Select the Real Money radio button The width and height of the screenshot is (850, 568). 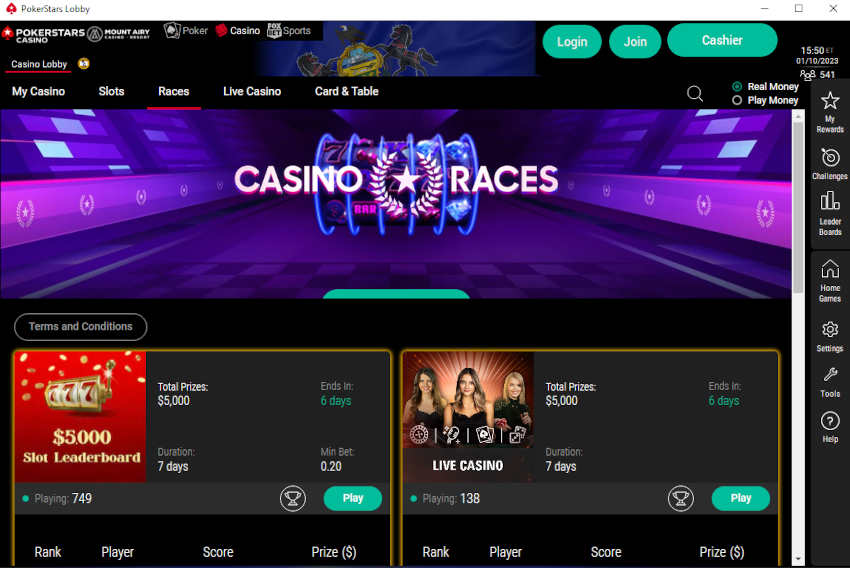point(737,86)
